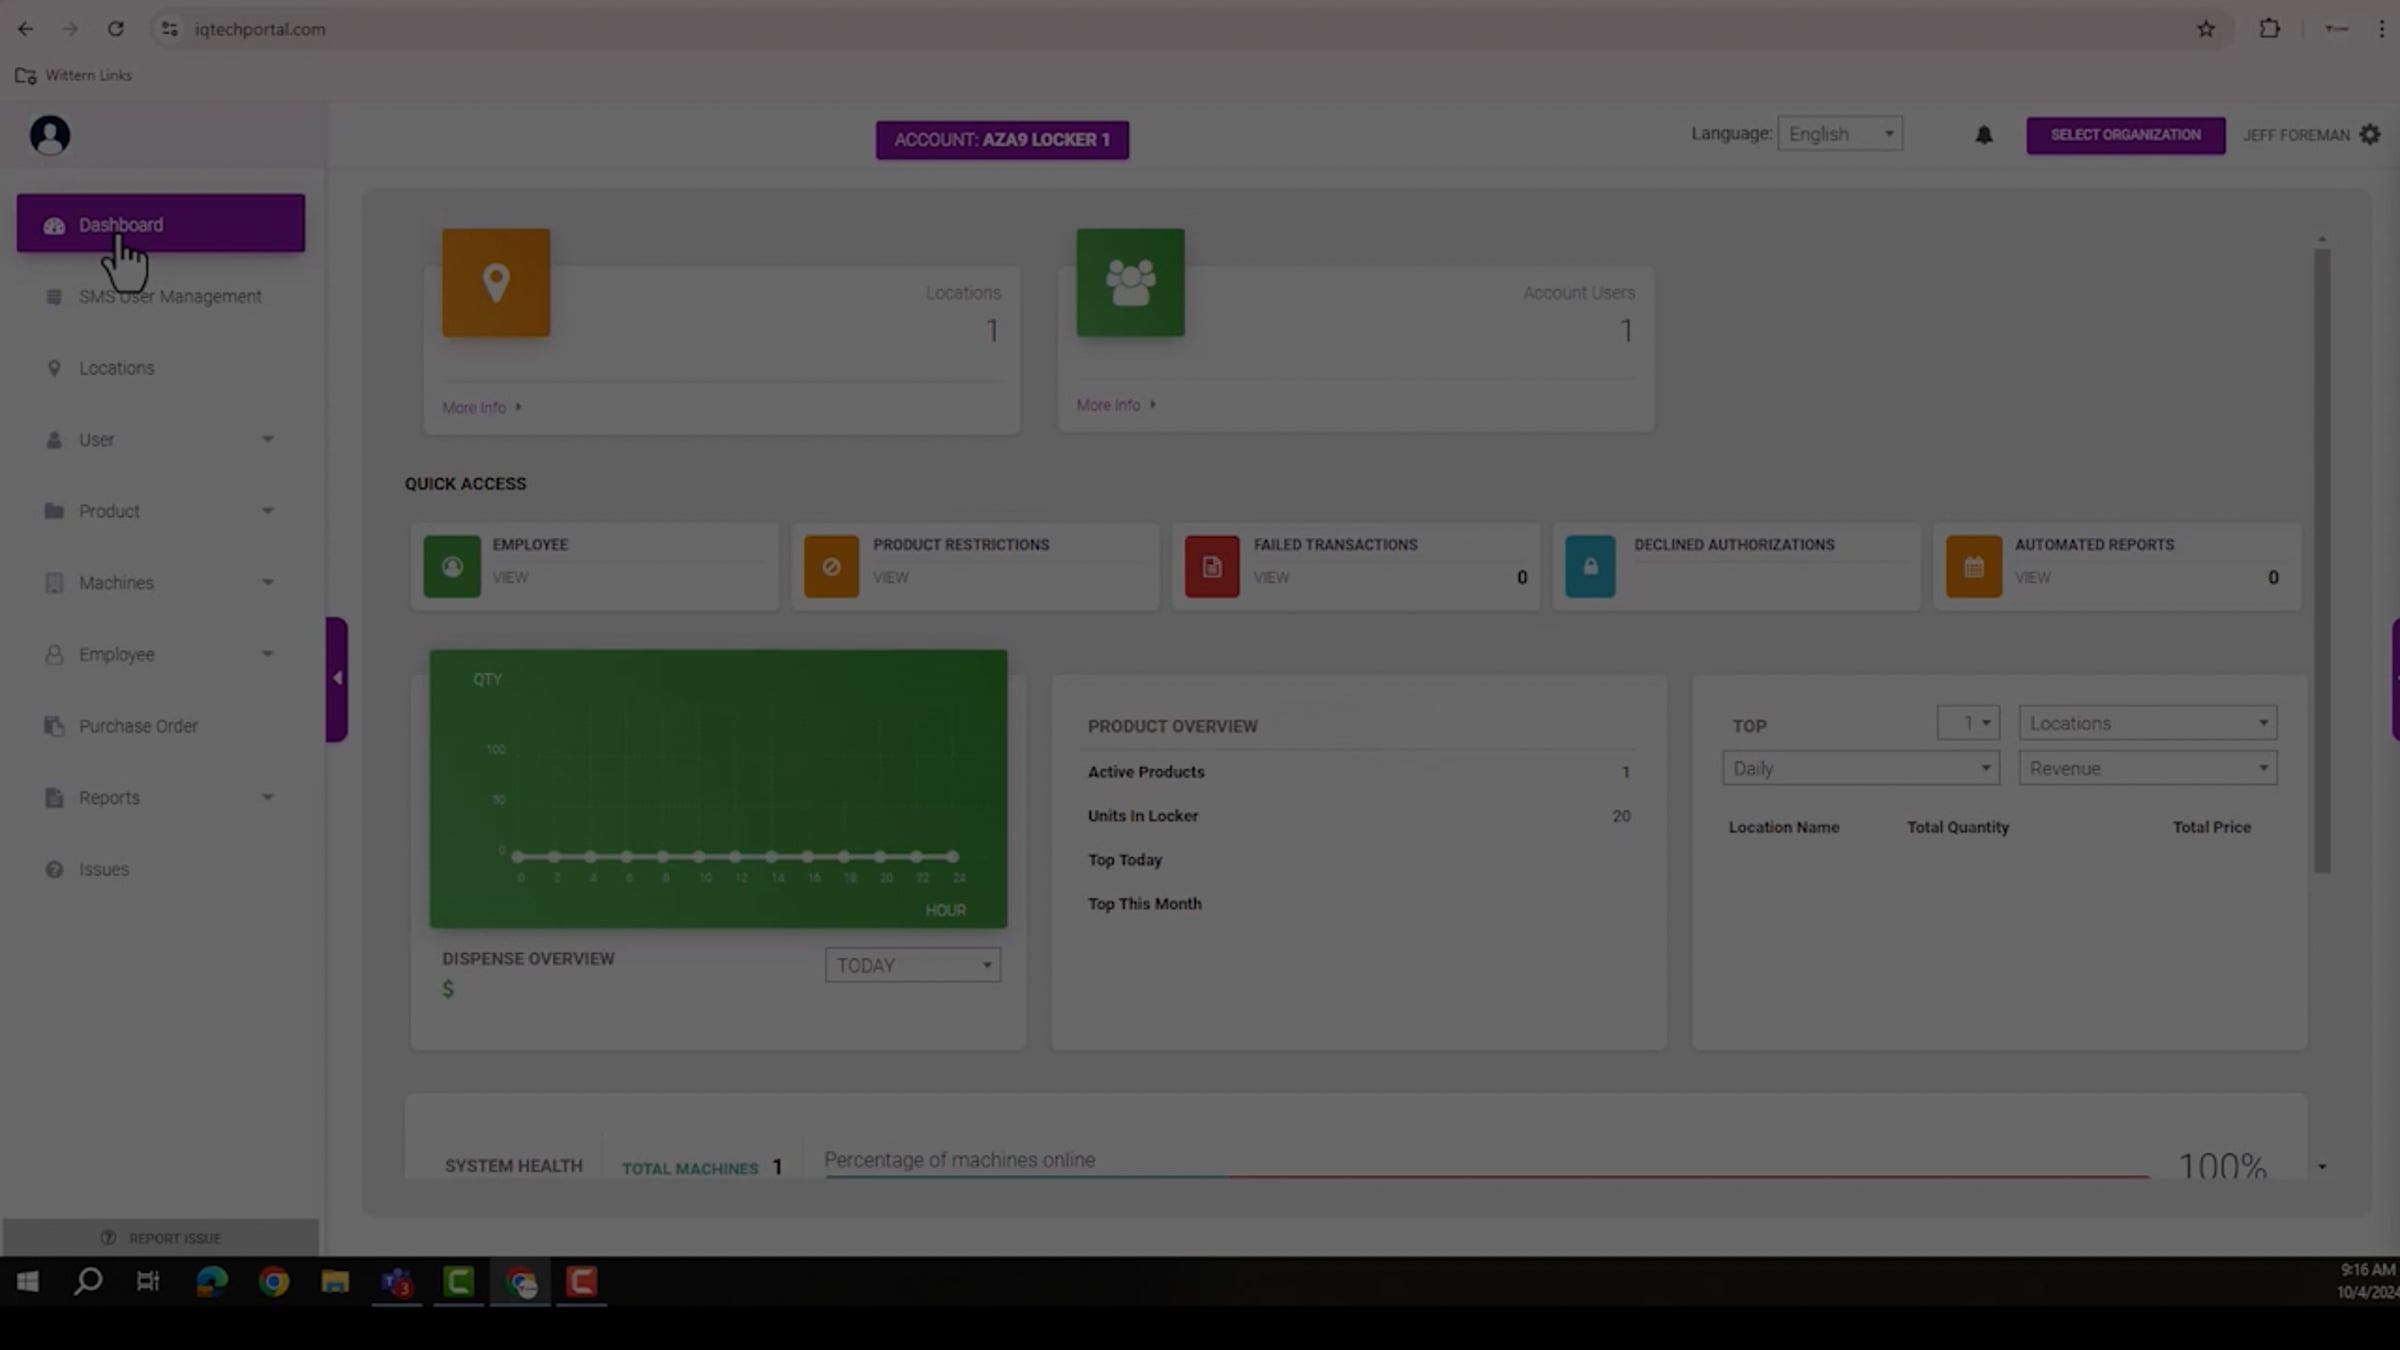
Task: Click View under Automated Reports
Action: point(2033,578)
